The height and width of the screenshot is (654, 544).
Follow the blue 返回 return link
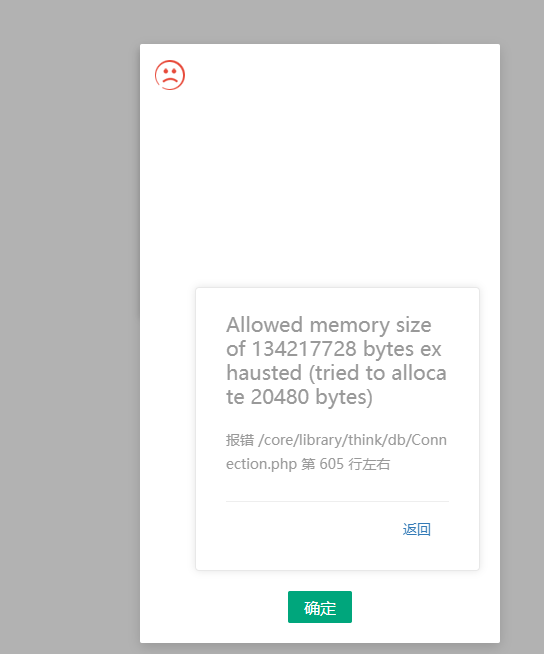(x=416, y=529)
